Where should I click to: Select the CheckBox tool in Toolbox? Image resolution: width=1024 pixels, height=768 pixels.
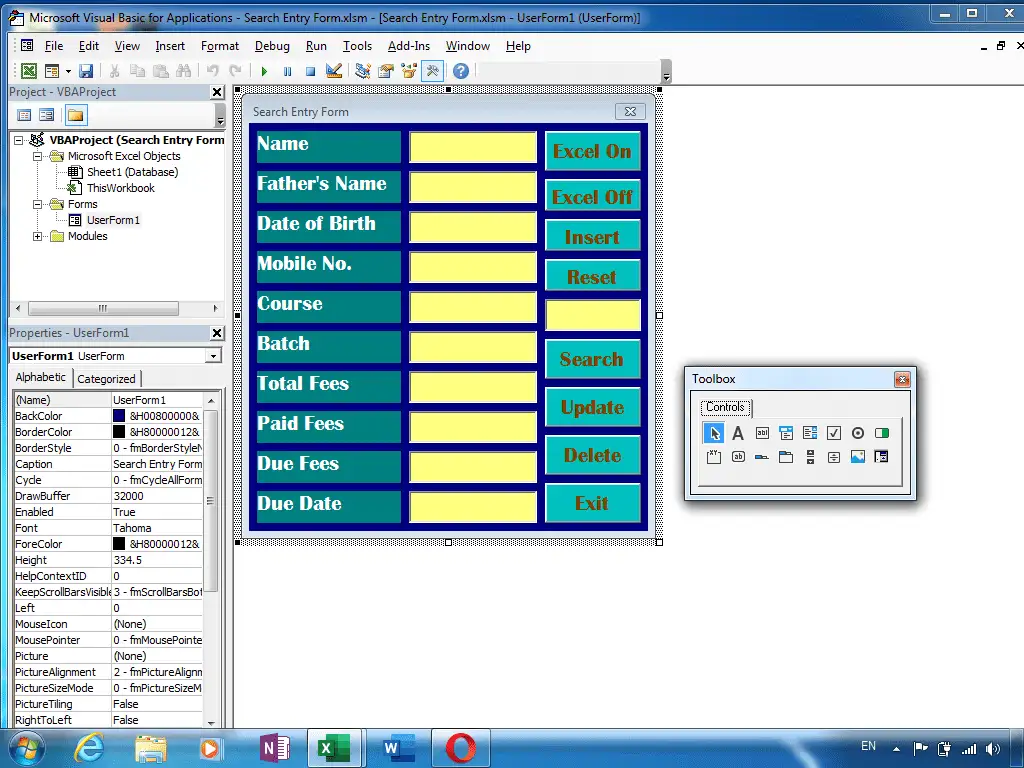tap(834, 432)
